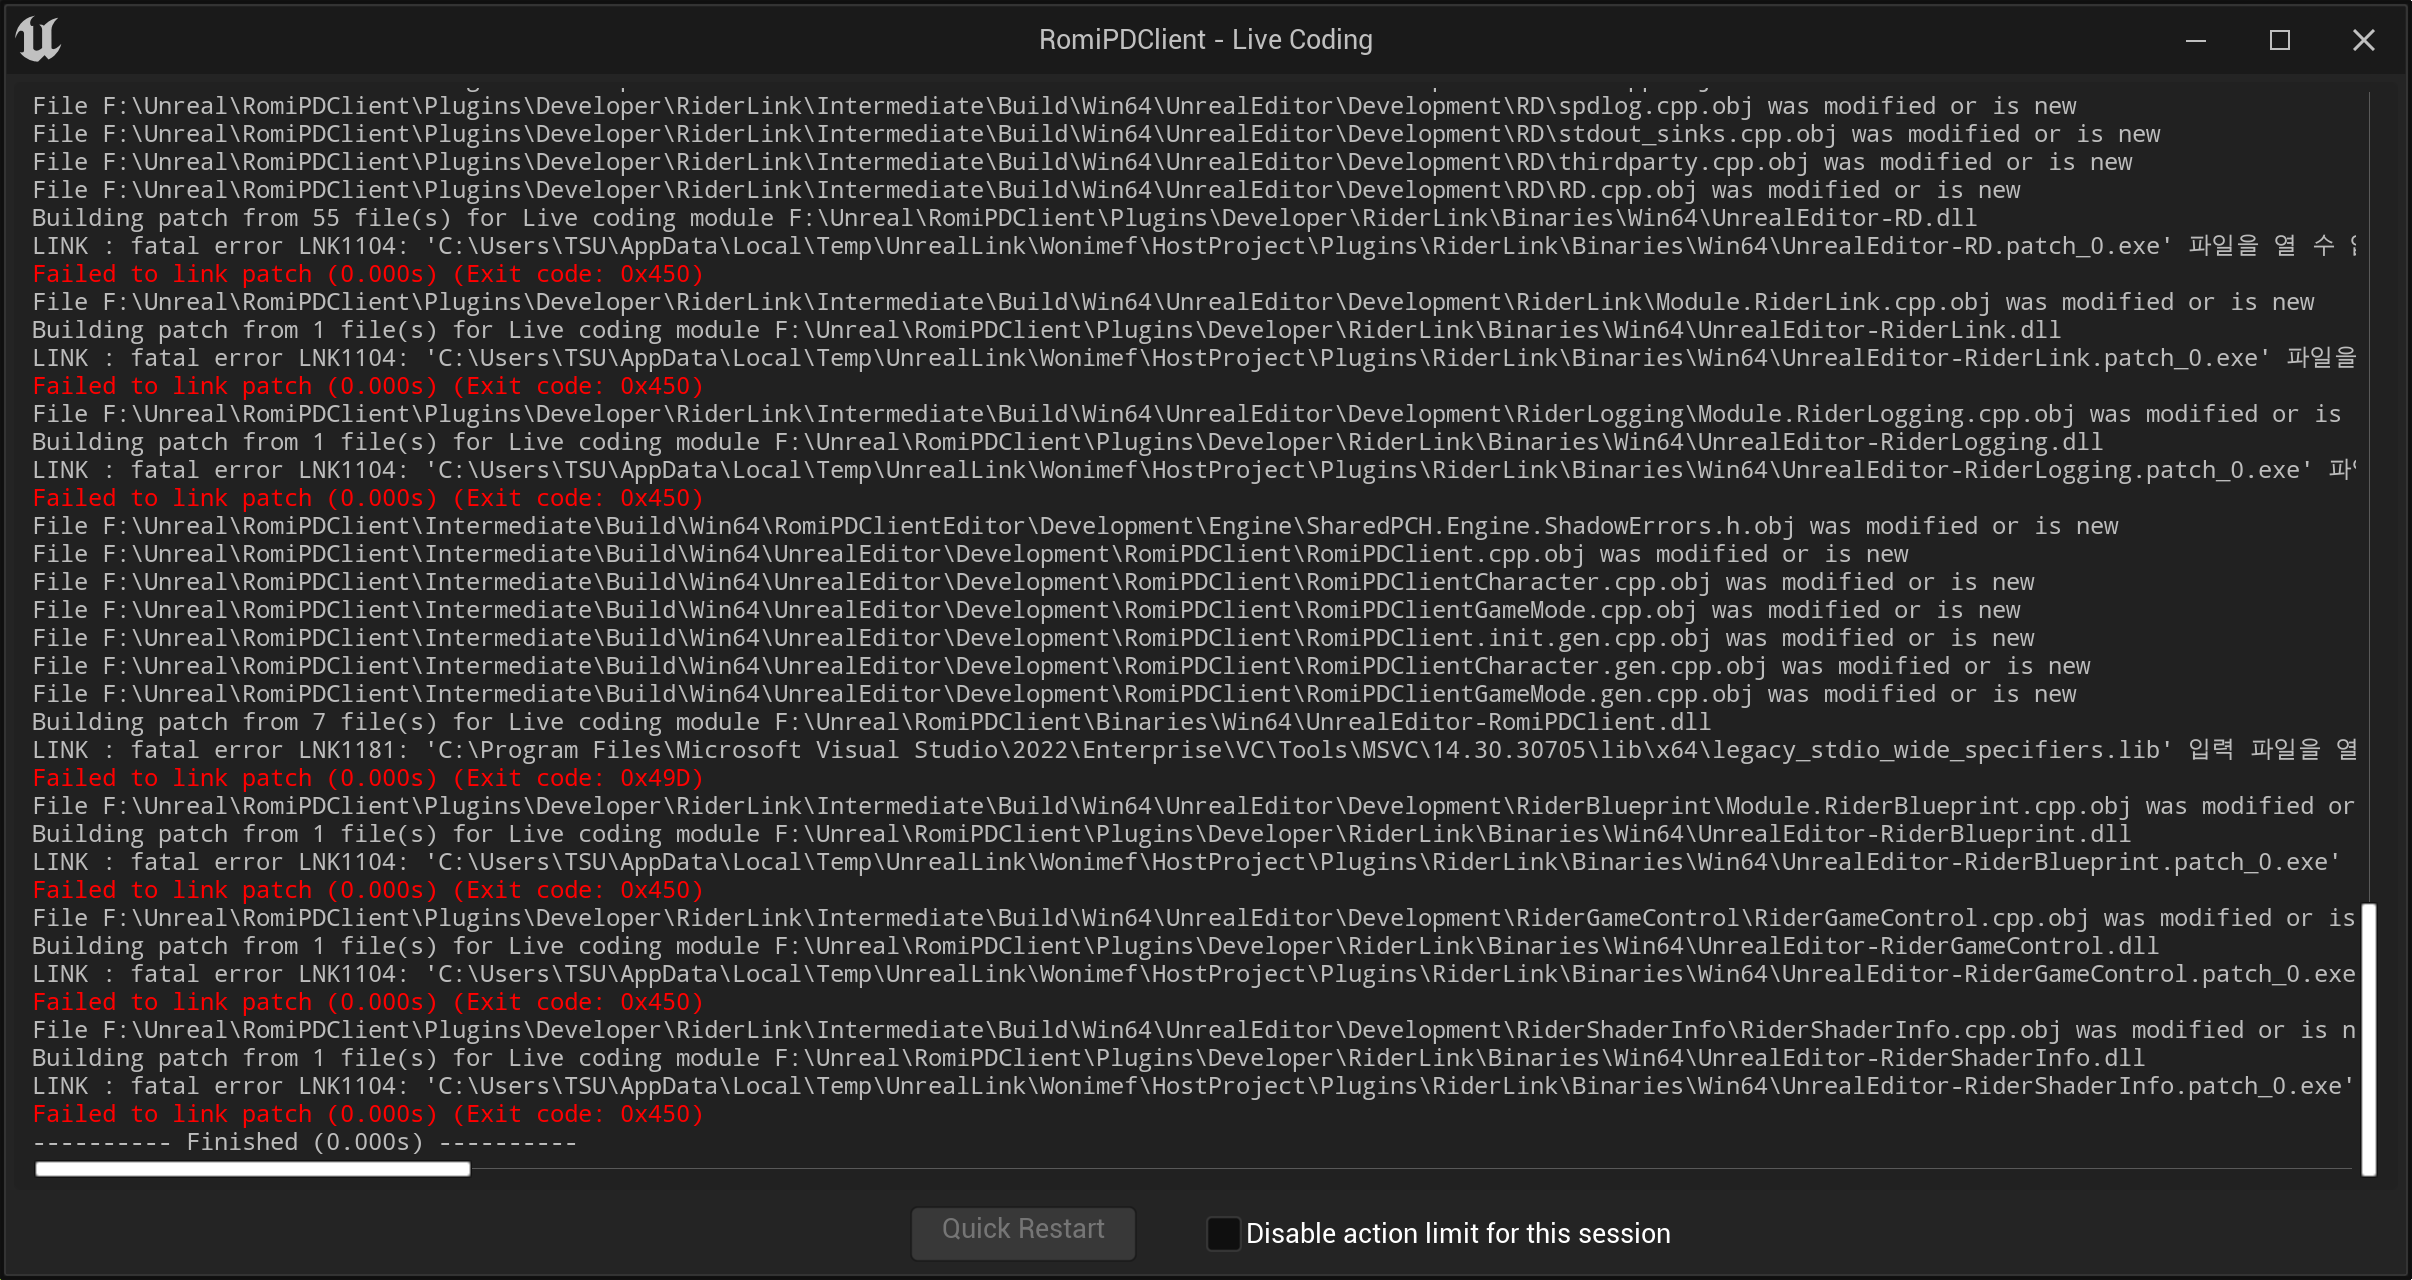Click the spdlog.cpp.obj modified log line
The height and width of the screenshot is (1280, 2412).
pos(1054,106)
